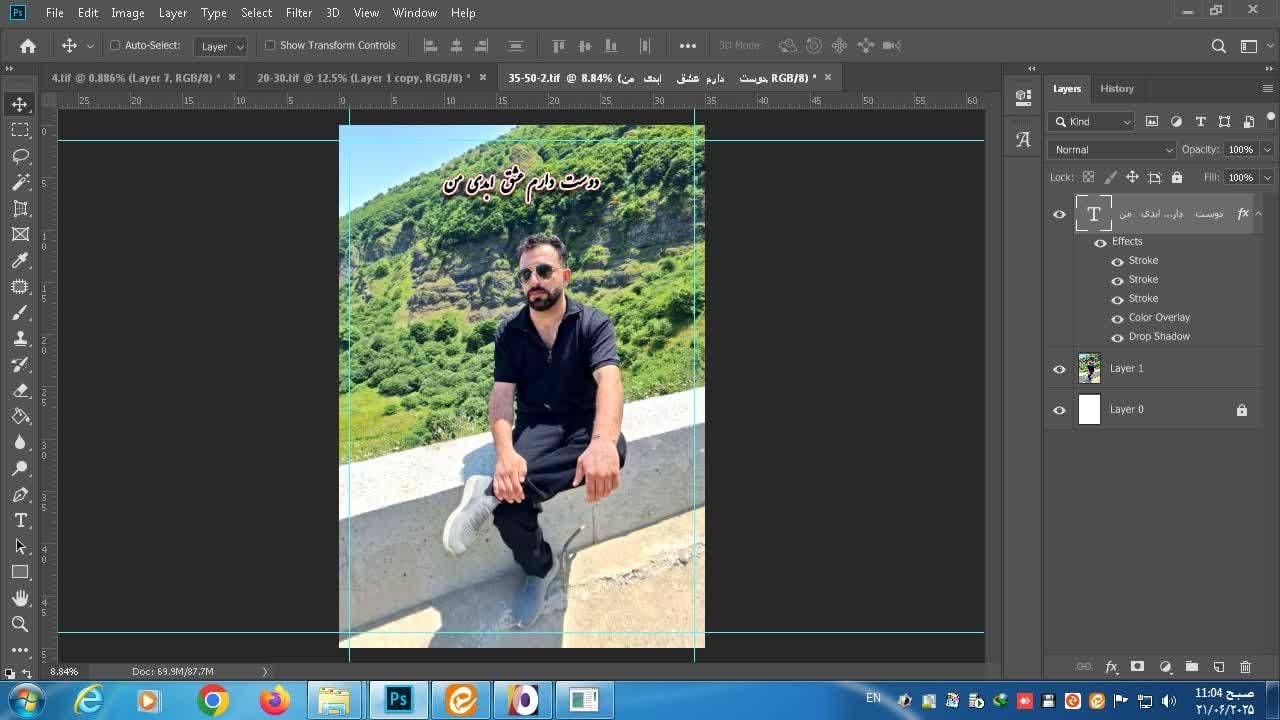Open the Opacity value dropdown arrow
This screenshot has width=1280, height=720.
pos(1267,150)
